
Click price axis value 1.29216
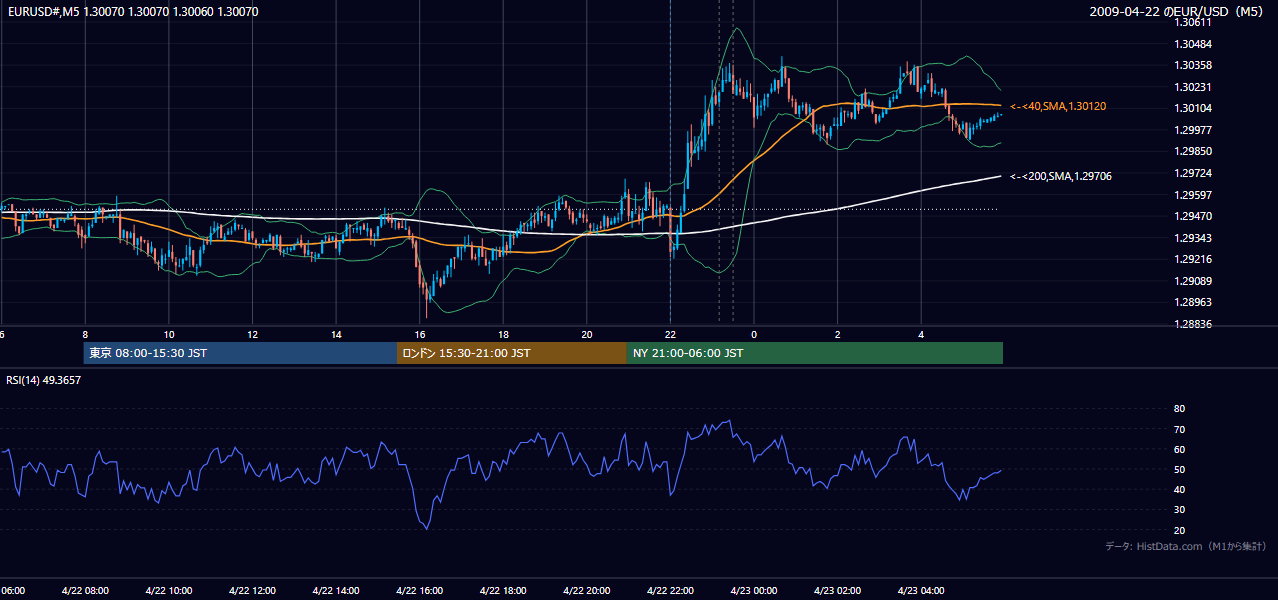click(1193, 259)
